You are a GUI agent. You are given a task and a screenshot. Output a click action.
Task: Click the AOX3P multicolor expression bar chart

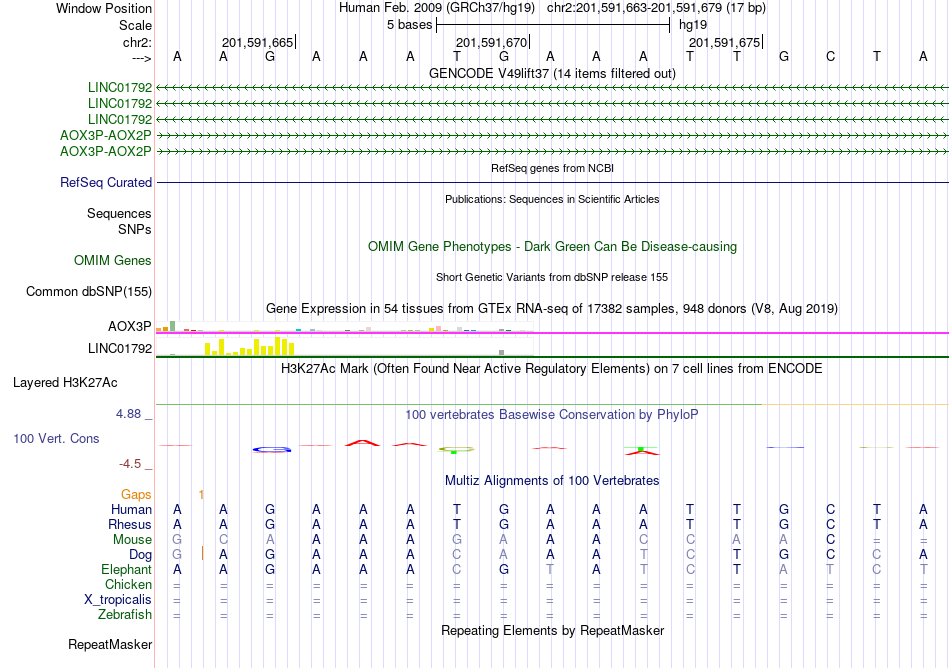click(344, 328)
